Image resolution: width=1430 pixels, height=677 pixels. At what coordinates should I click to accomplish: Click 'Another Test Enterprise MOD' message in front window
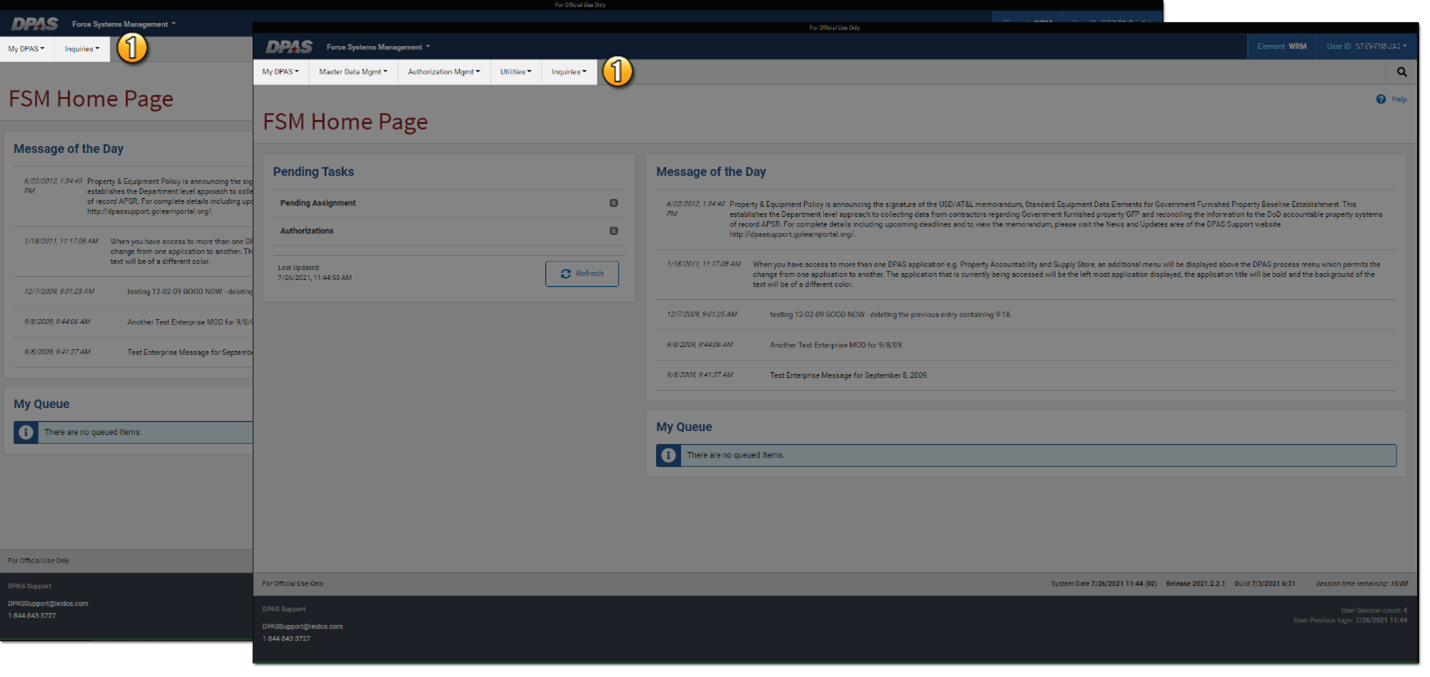(836, 344)
